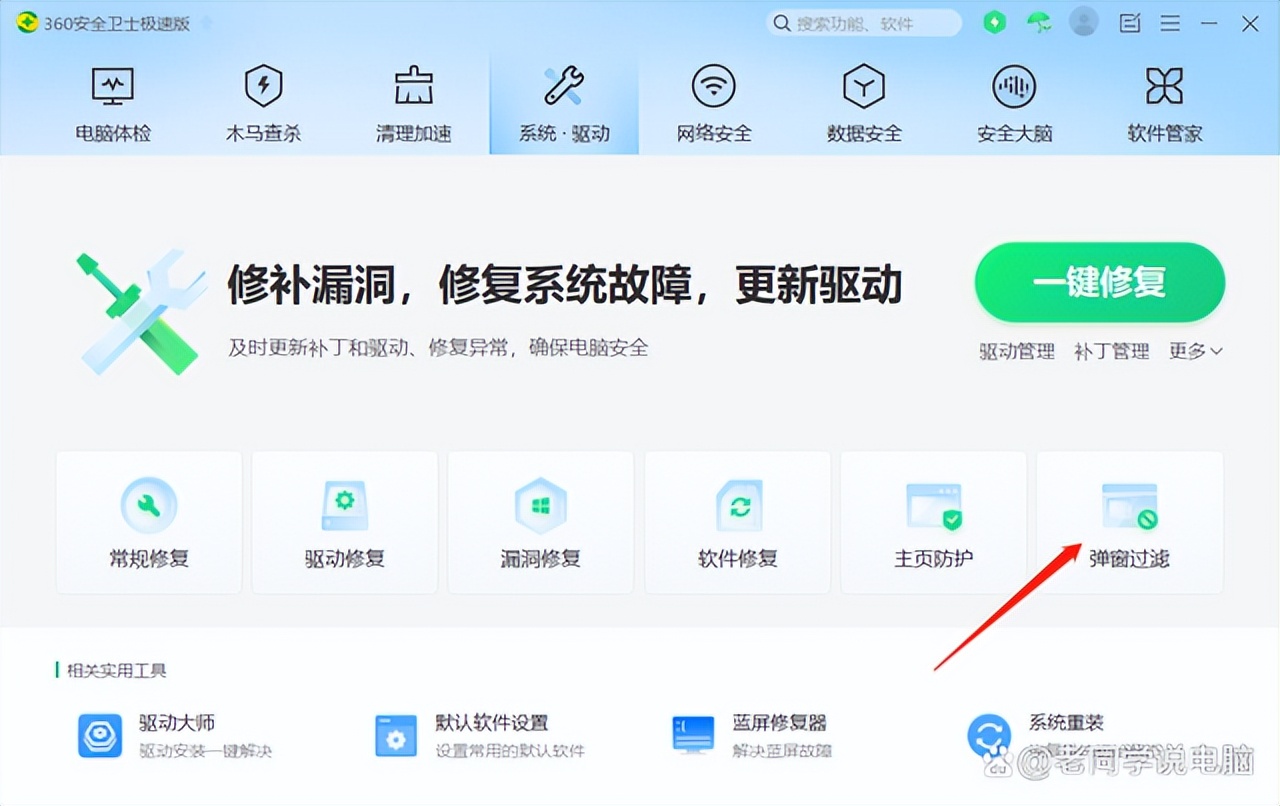The width and height of the screenshot is (1280, 806).
Task: Open 软件修复 icon card
Action: point(738,522)
